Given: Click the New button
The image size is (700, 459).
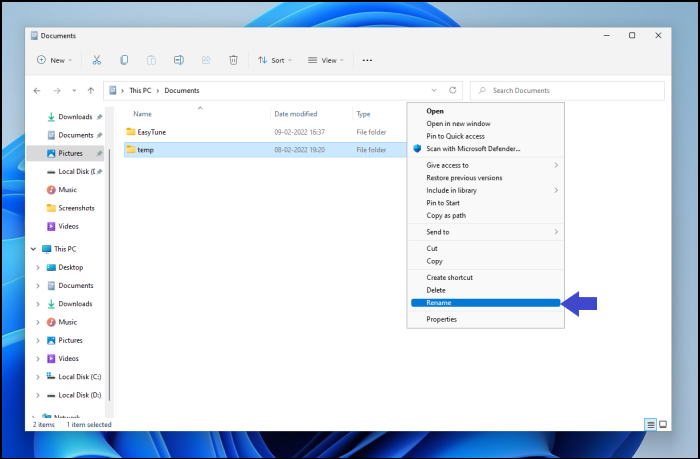Looking at the screenshot, I should [x=51, y=60].
